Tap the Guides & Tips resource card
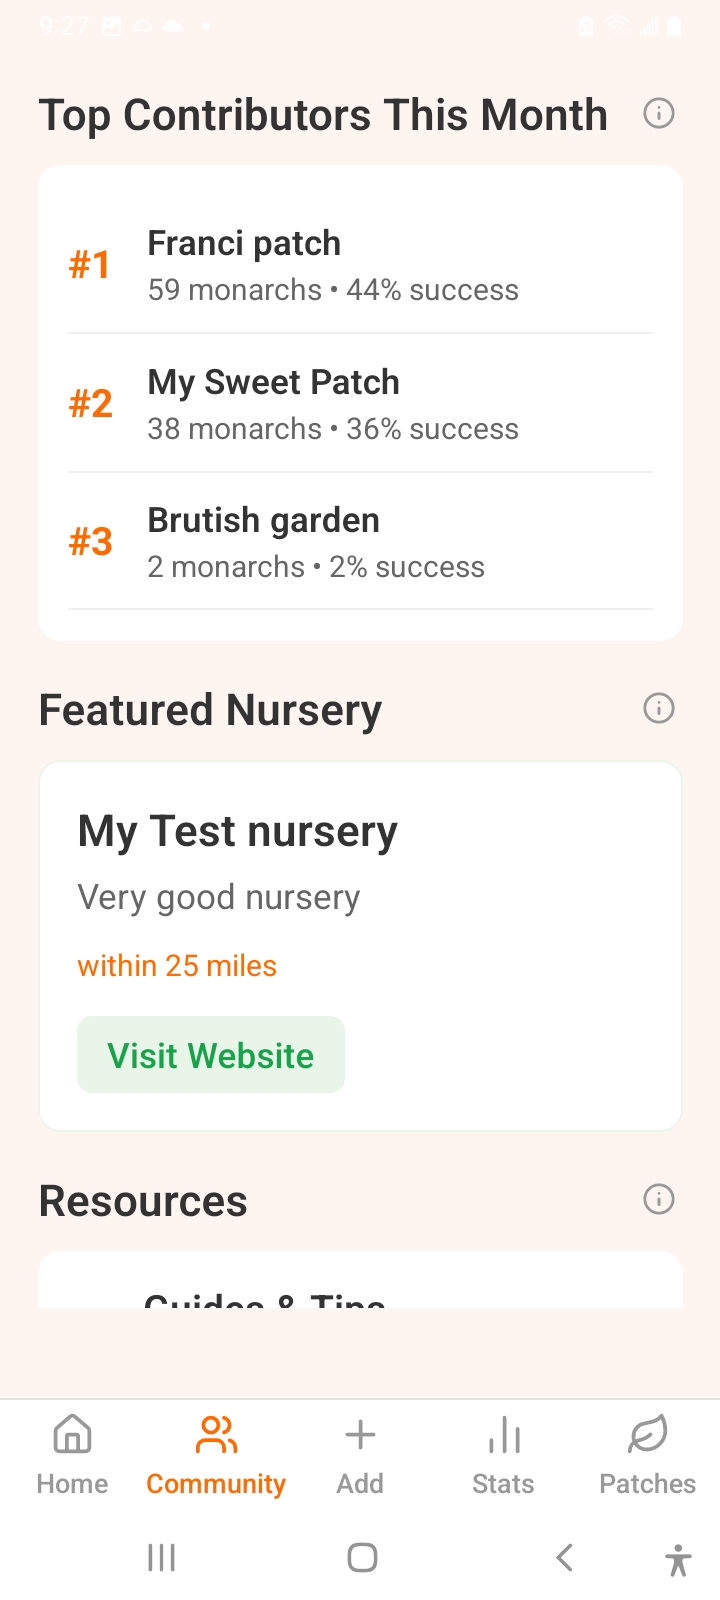 pos(360,1290)
